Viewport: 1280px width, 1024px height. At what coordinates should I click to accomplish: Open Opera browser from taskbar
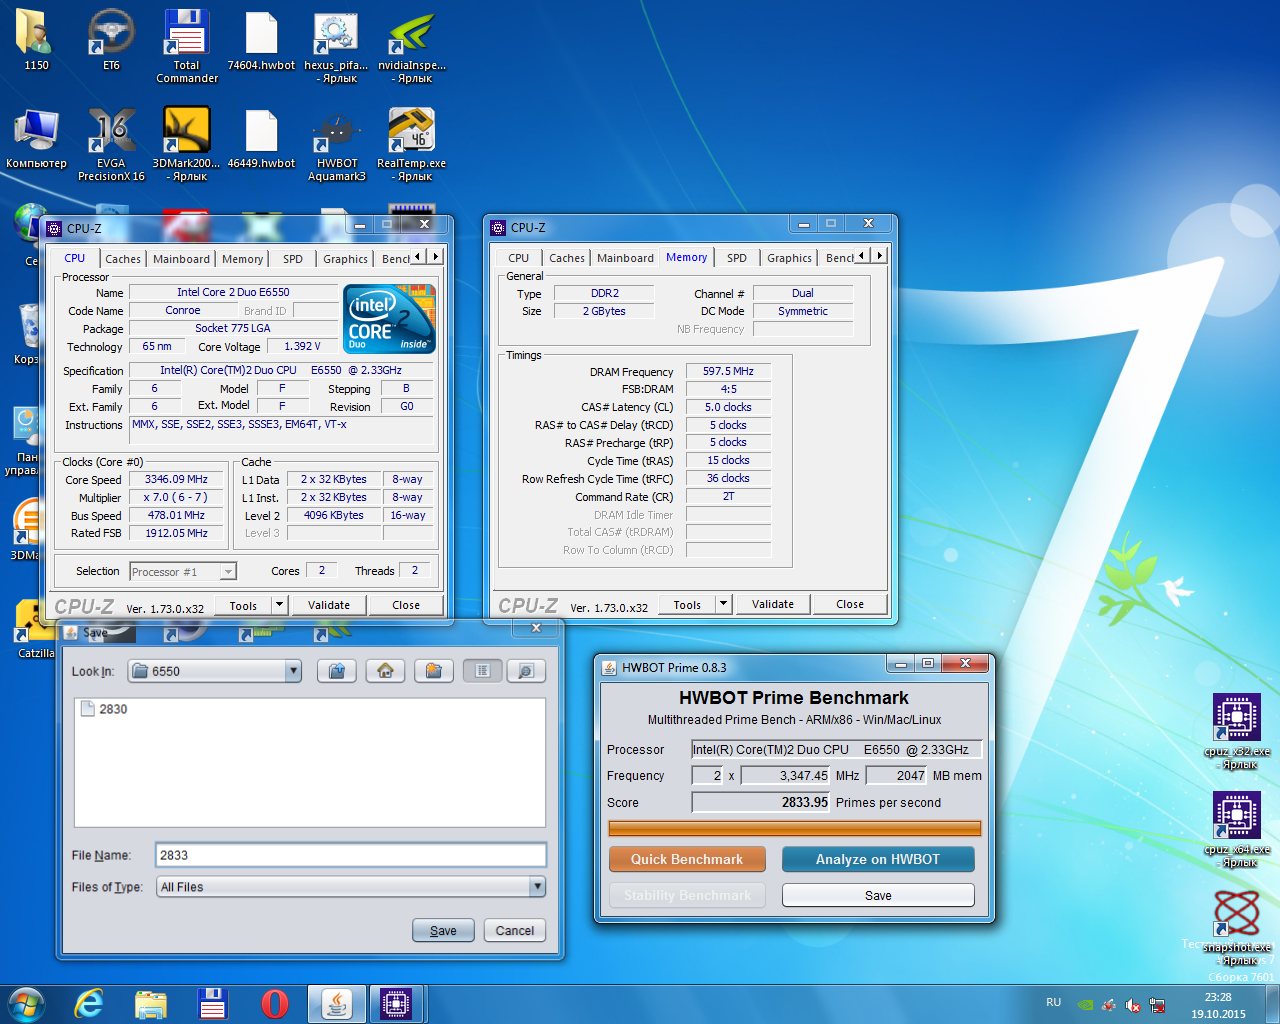coord(275,1003)
